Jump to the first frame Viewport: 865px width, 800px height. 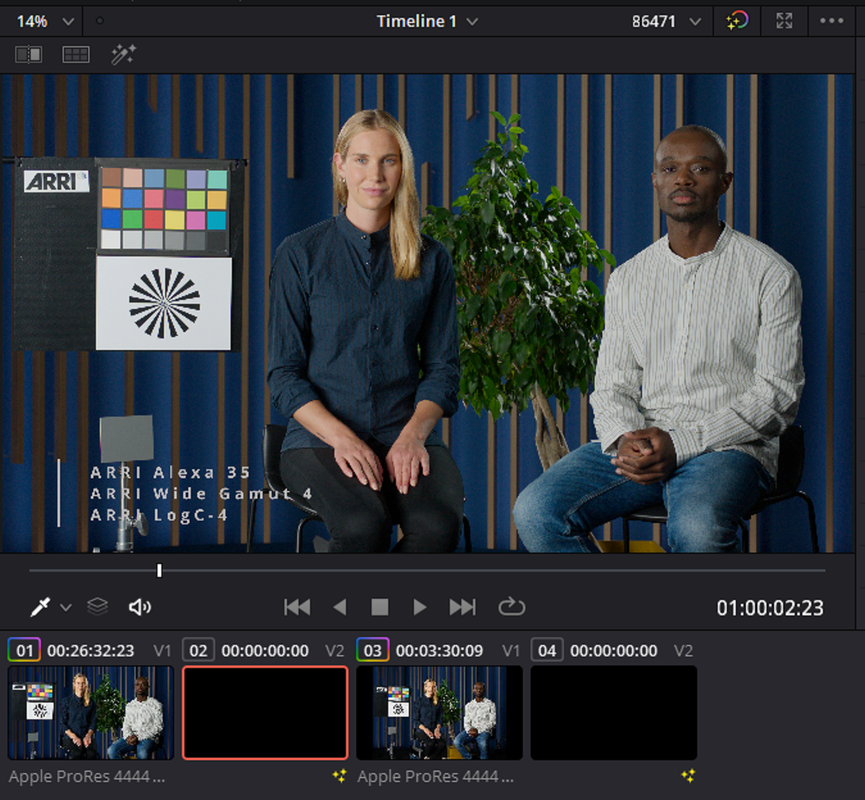(297, 607)
